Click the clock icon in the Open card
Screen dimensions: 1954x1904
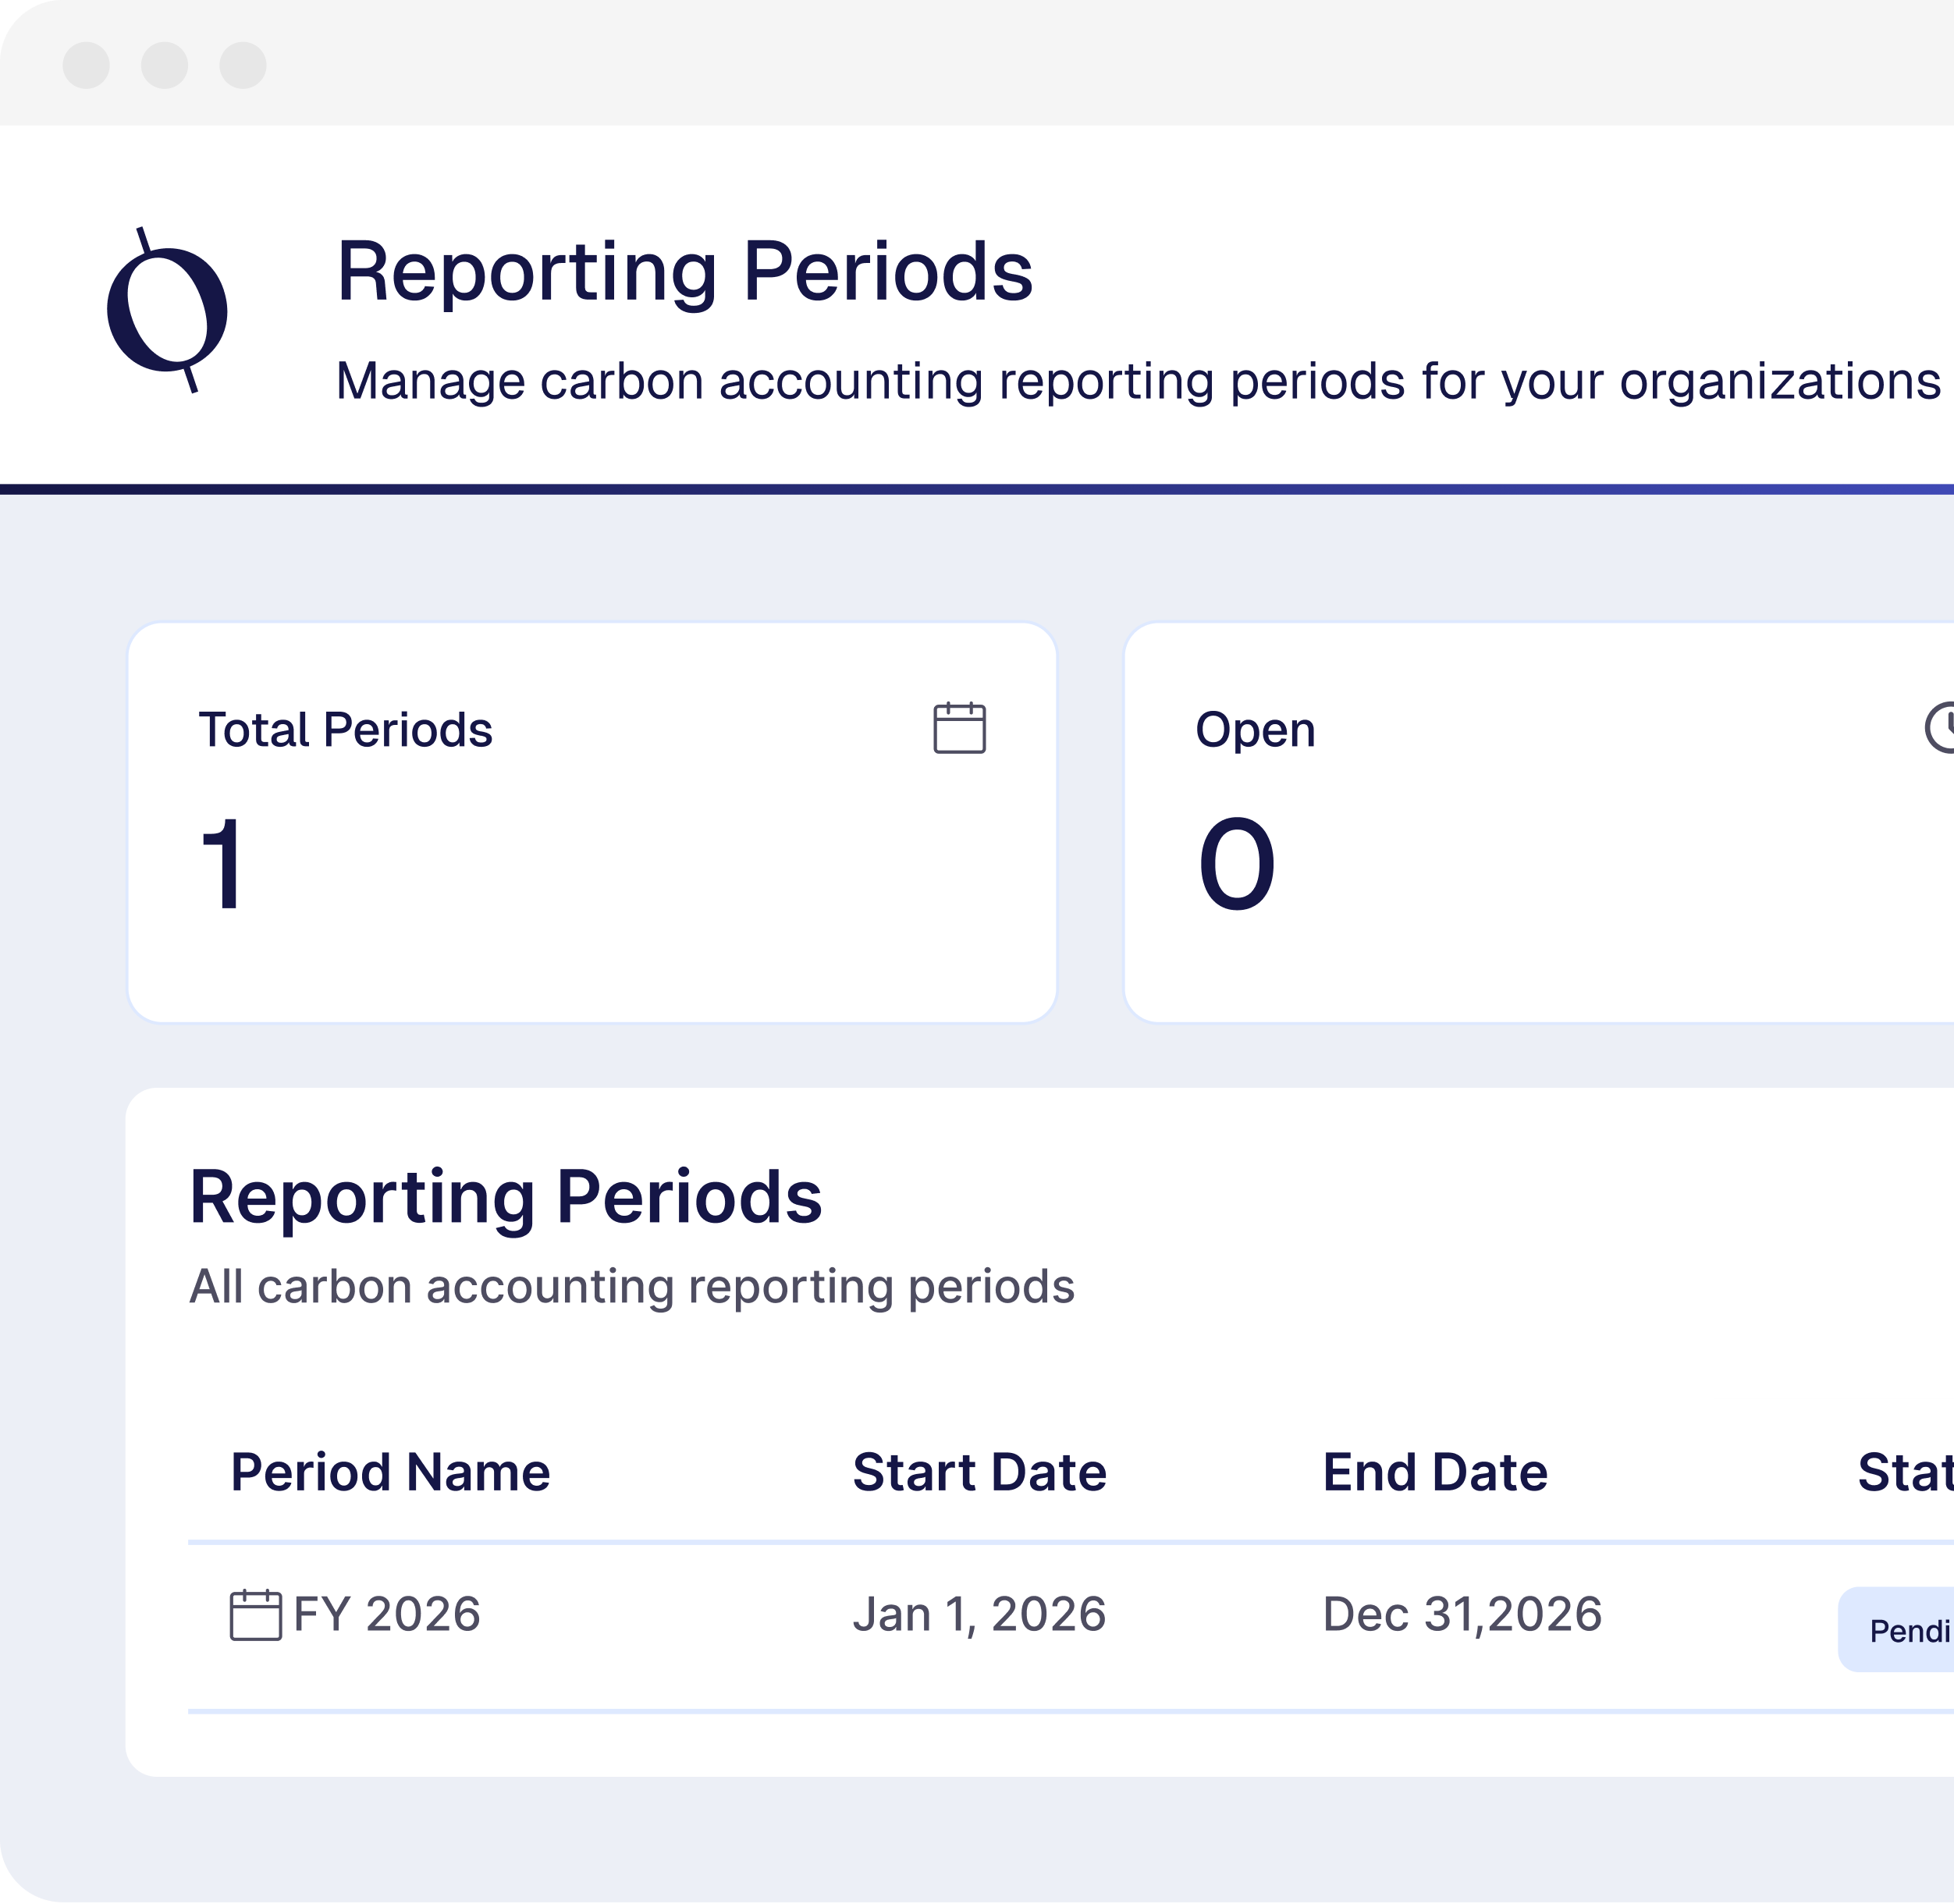pos(1941,727)
